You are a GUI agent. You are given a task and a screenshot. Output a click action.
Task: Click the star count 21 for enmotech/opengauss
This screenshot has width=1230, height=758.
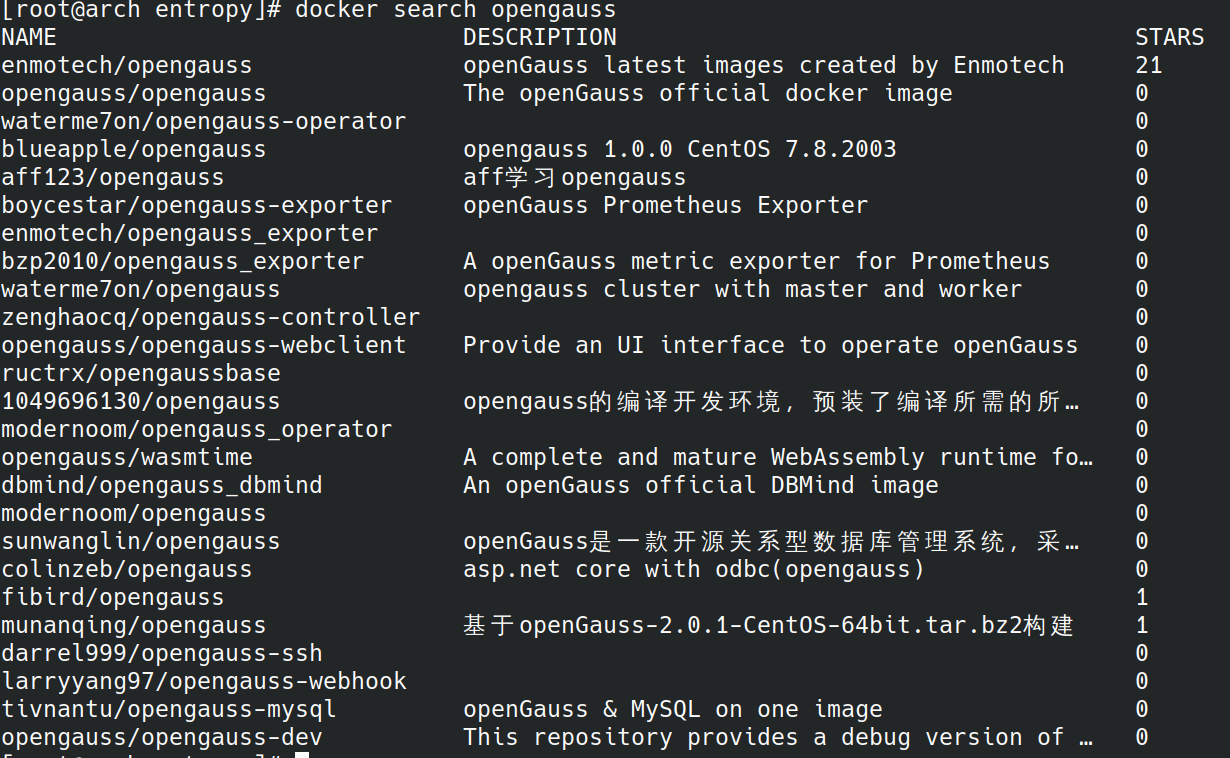[x=1149, y=66]
